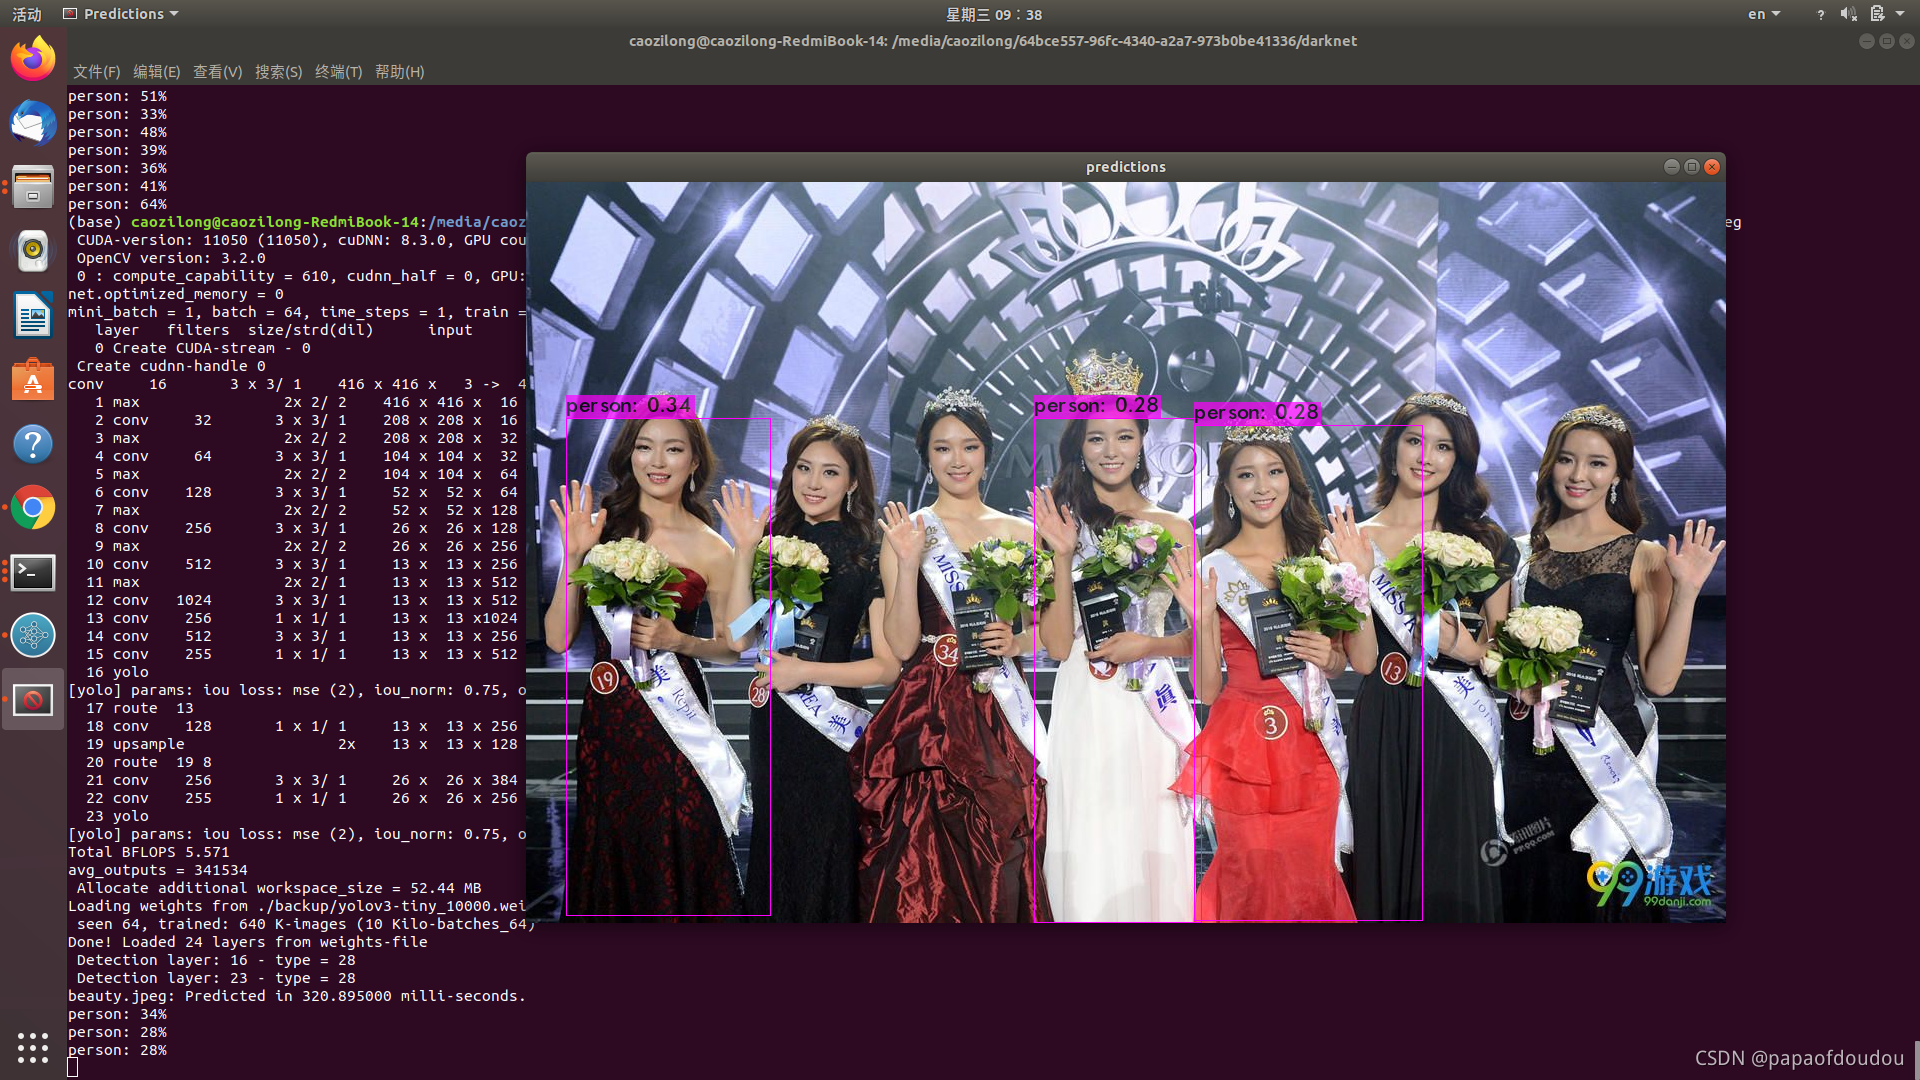The width and height of the screenshot is (1920, 1080).
Task: Open the 文件(F) terminal menu
Action: pos(96,72)
